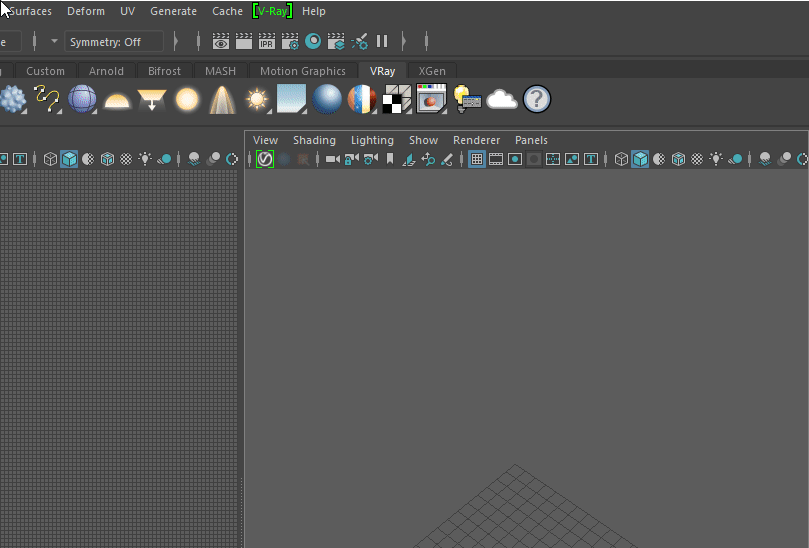
Task: Collapse toolbar section arrow right of Symmetry
Action: coord(175,41)
